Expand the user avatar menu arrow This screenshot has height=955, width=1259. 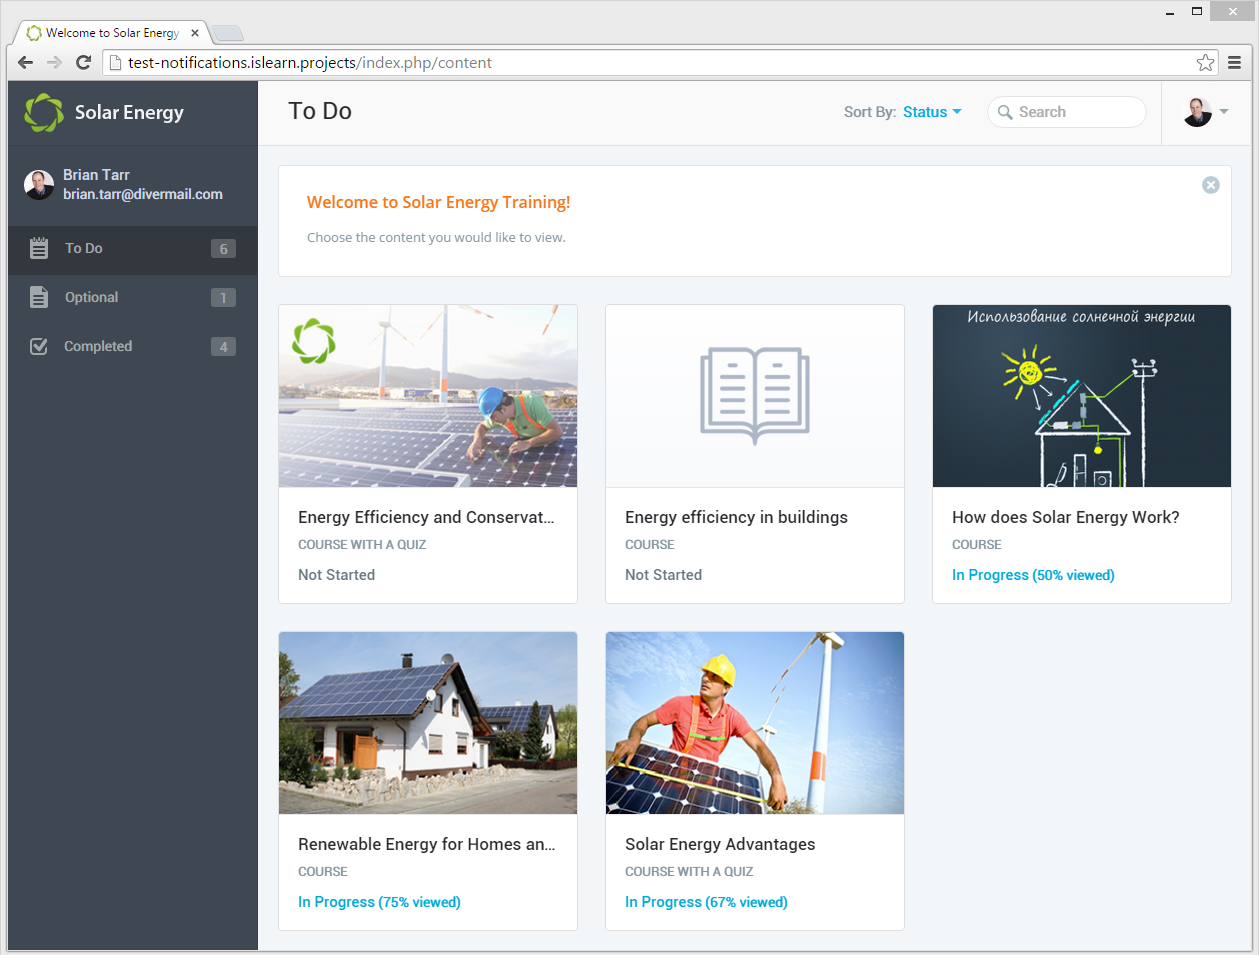click(x=1224, y=112)
